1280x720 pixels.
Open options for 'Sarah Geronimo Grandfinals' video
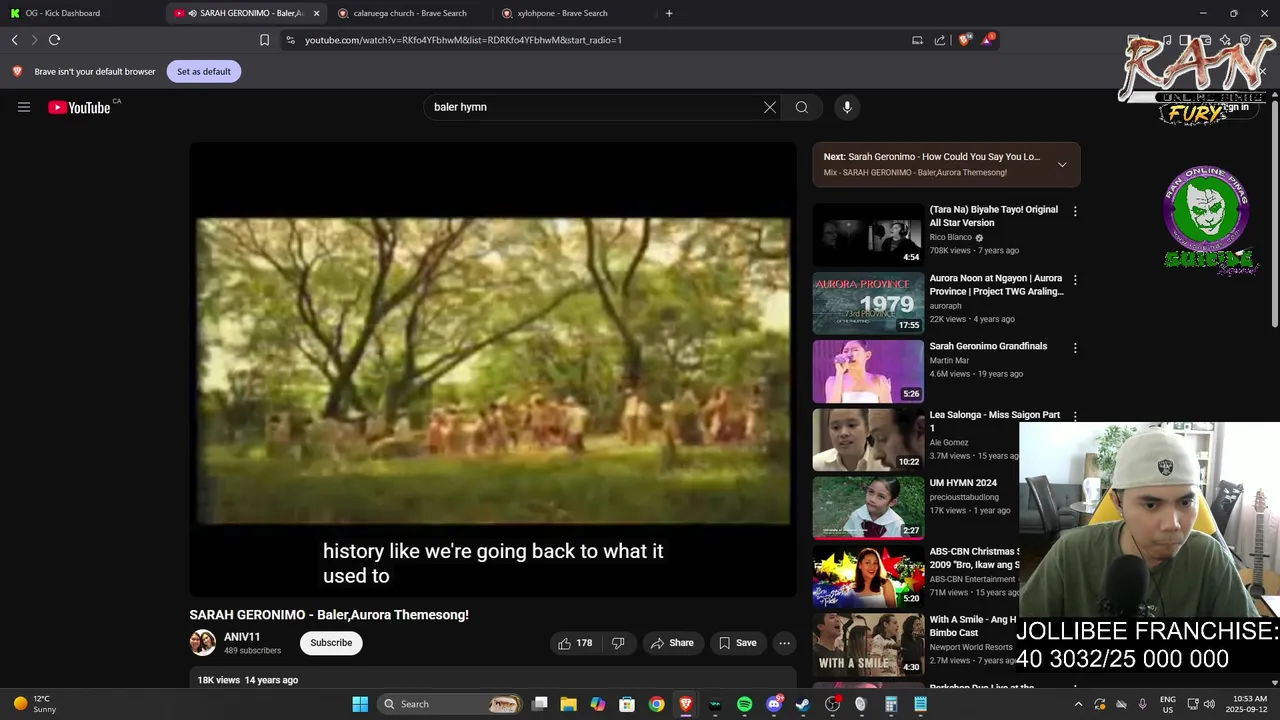[1075, 348]
